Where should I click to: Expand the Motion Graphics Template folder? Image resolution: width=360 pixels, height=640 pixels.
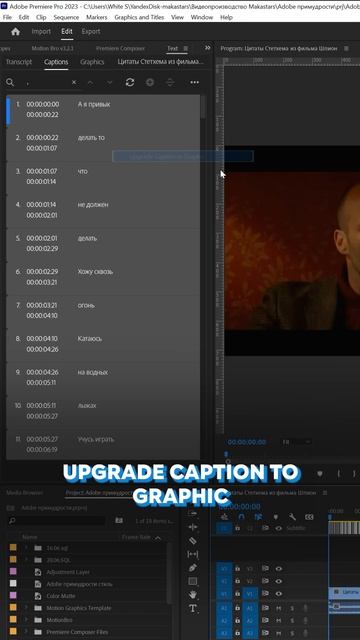click(27, 608)
